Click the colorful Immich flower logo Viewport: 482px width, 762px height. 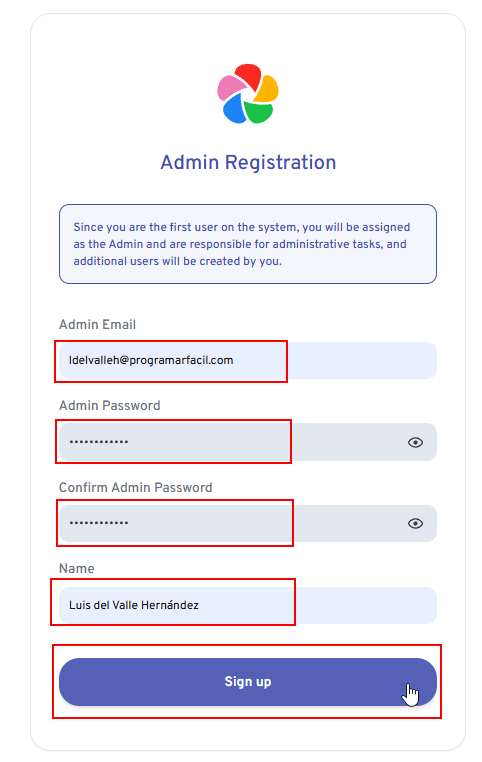248,93
